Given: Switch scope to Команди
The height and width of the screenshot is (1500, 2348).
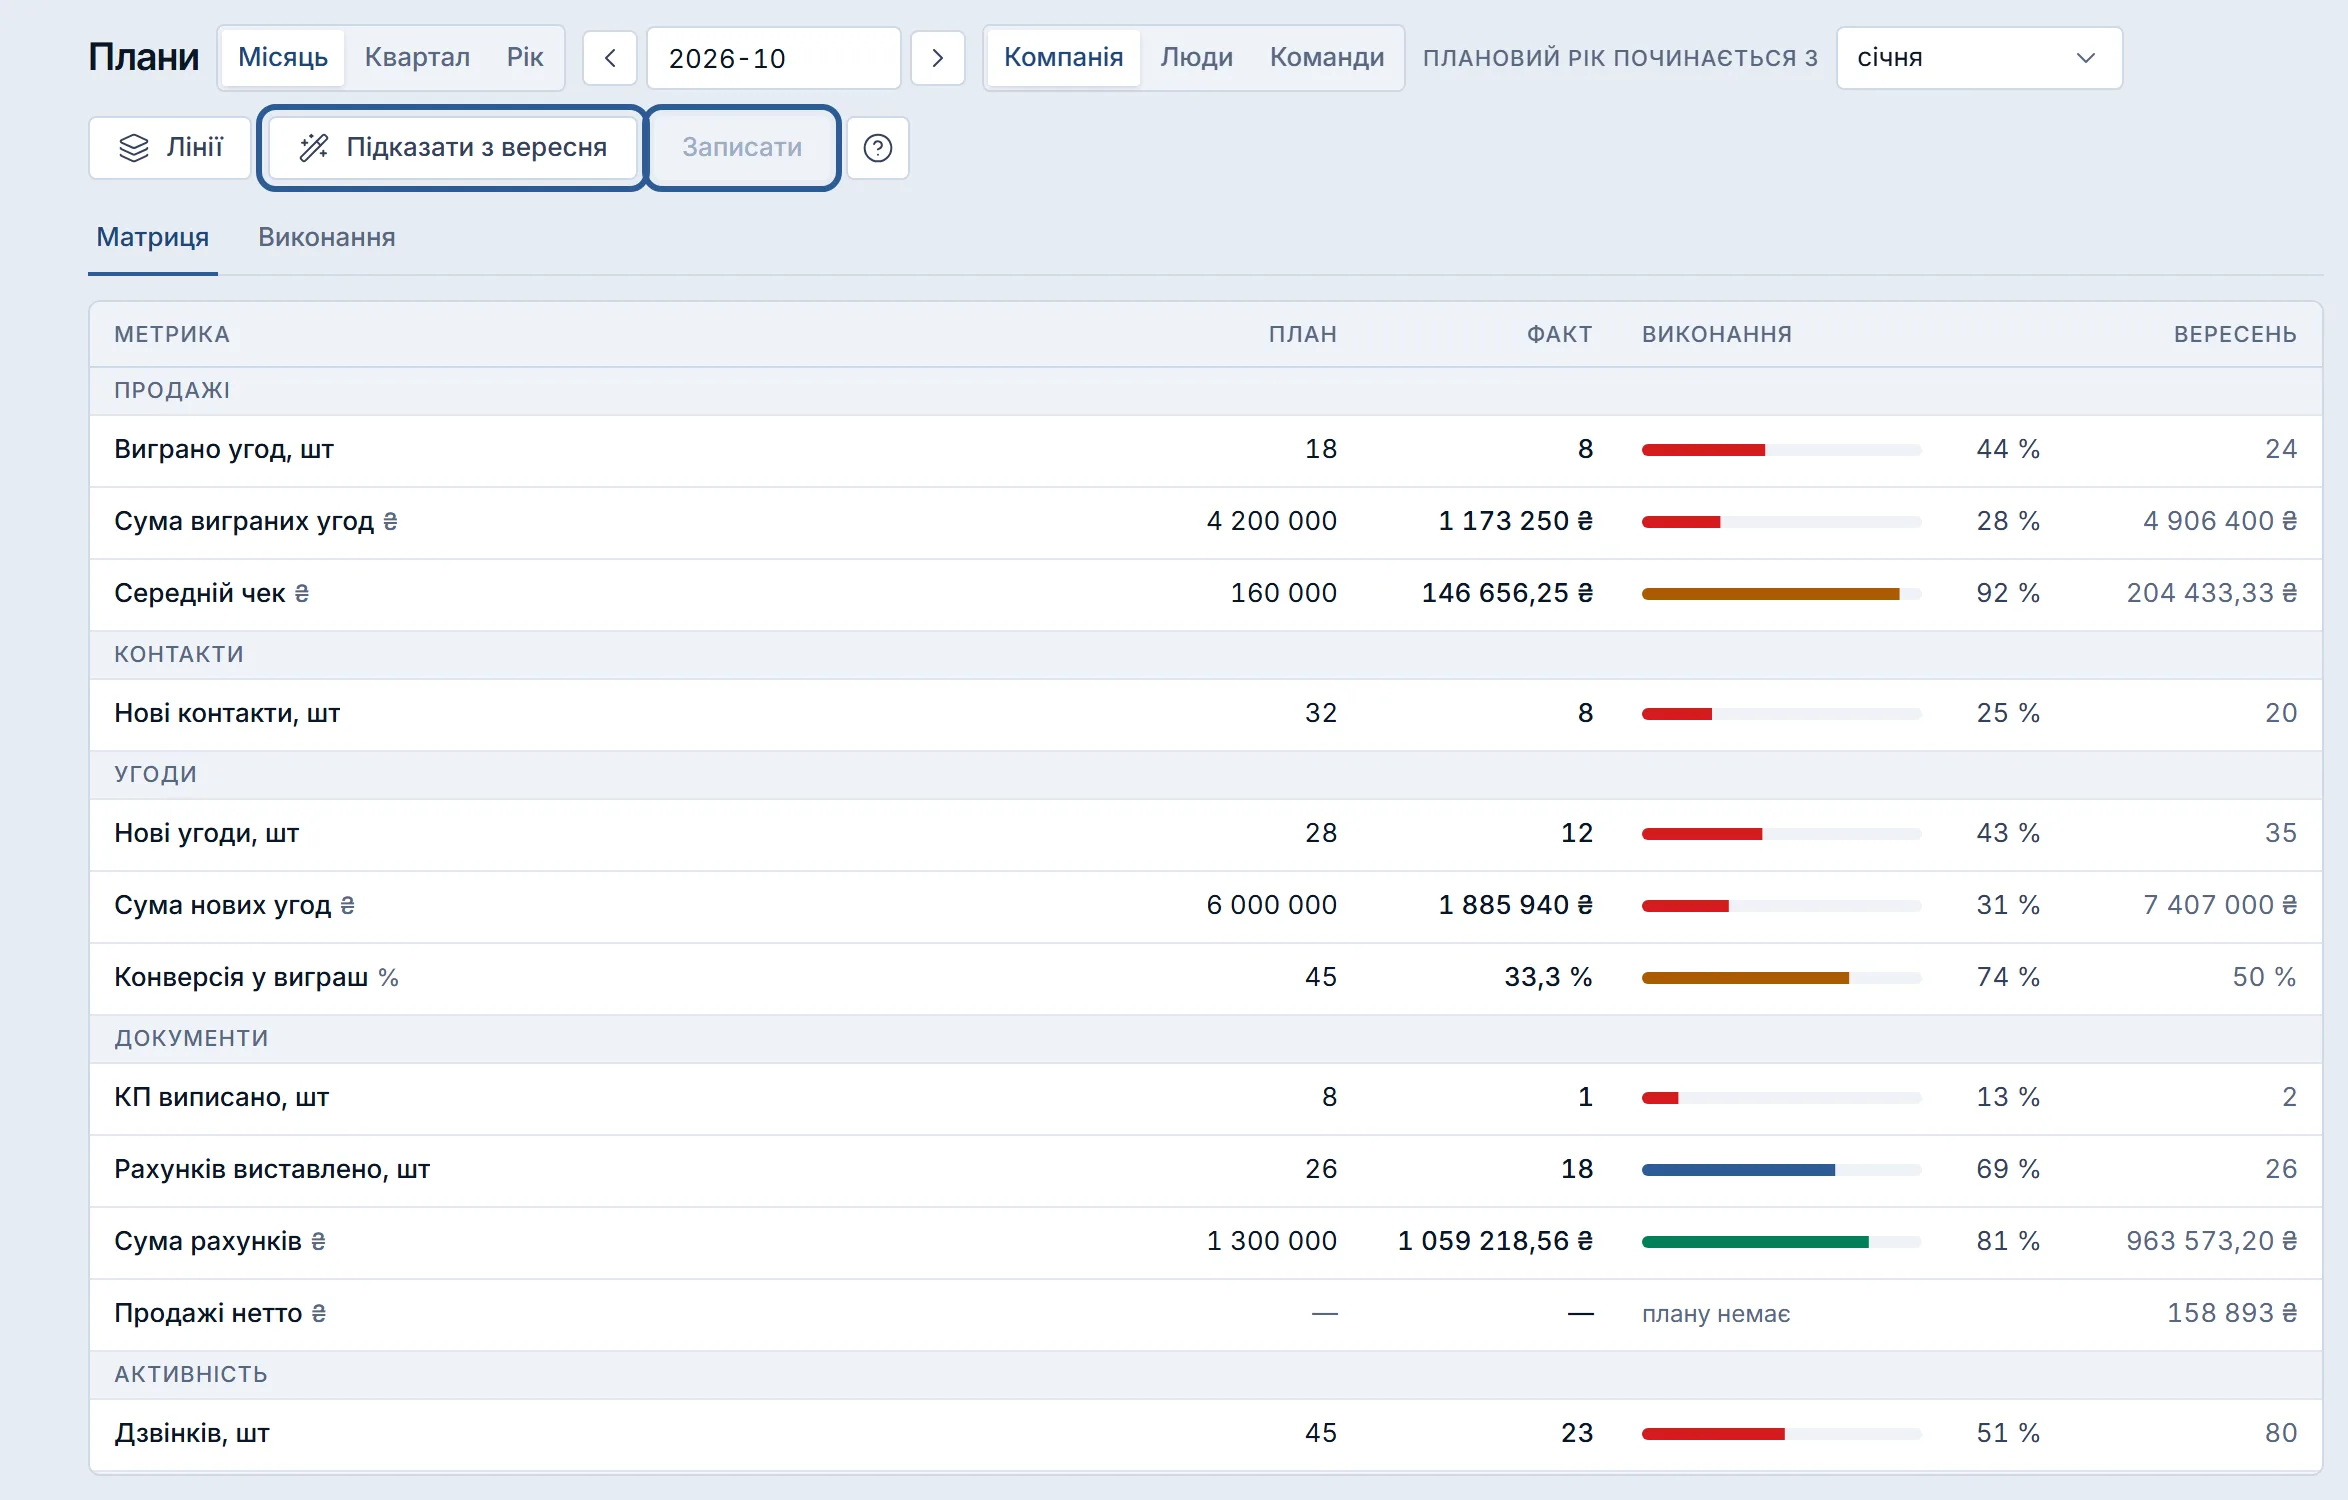Looking at the screenshot, I should point(1327,57).
